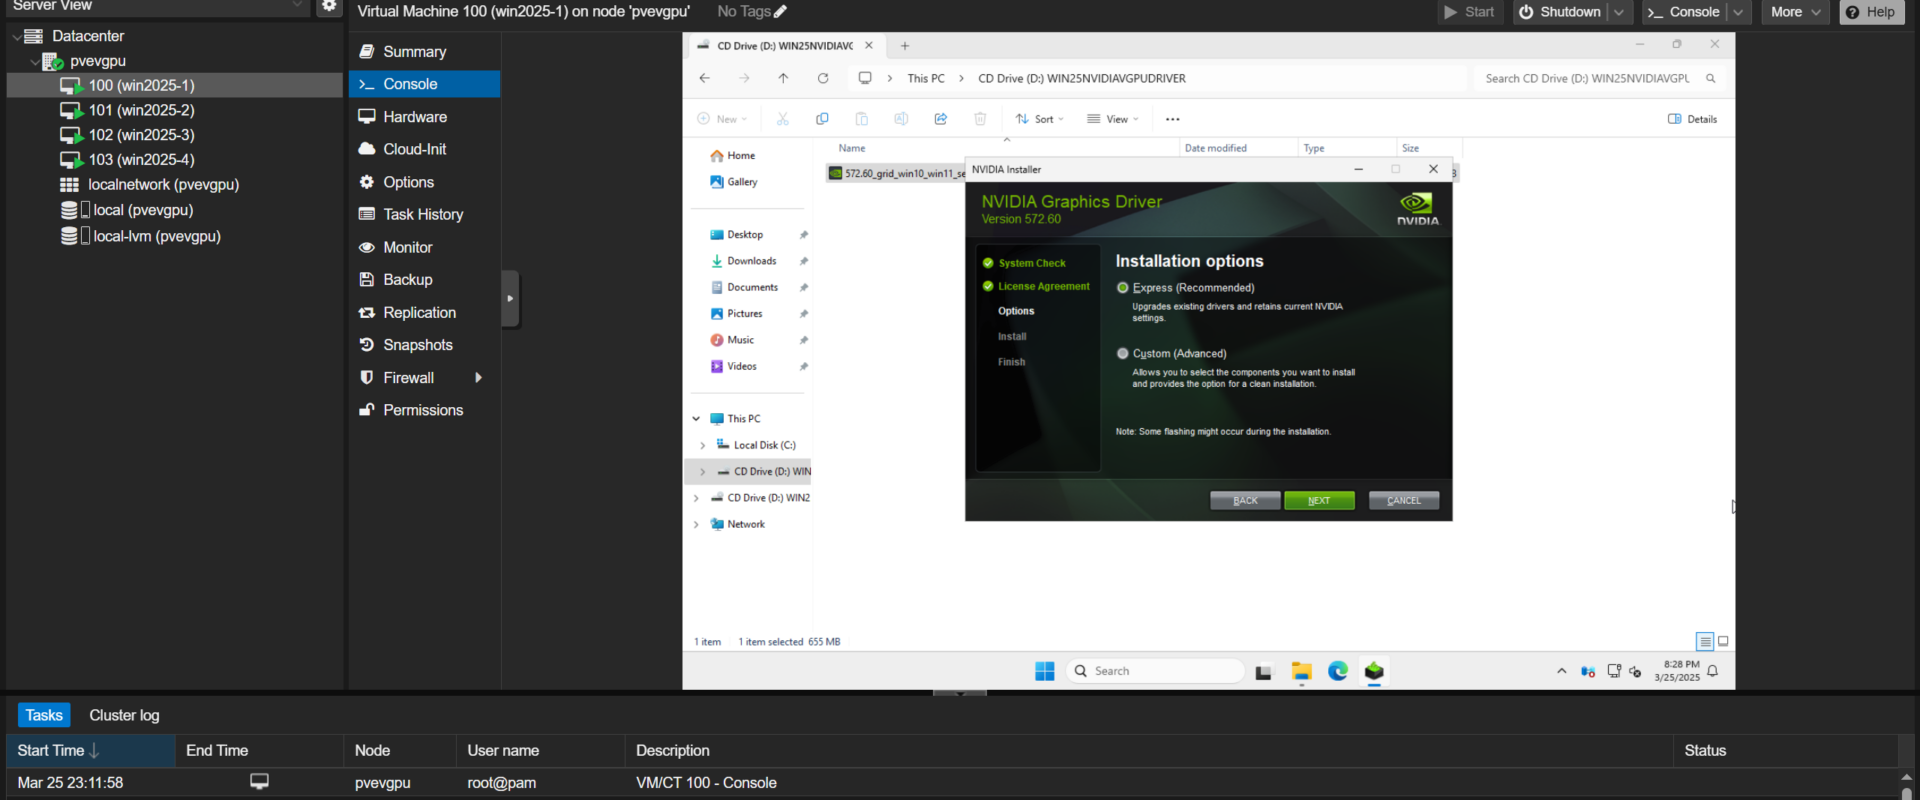Click CANCEL in the NVIDIA installer
The image size is (1920, 800).
tap(1404, 500)
